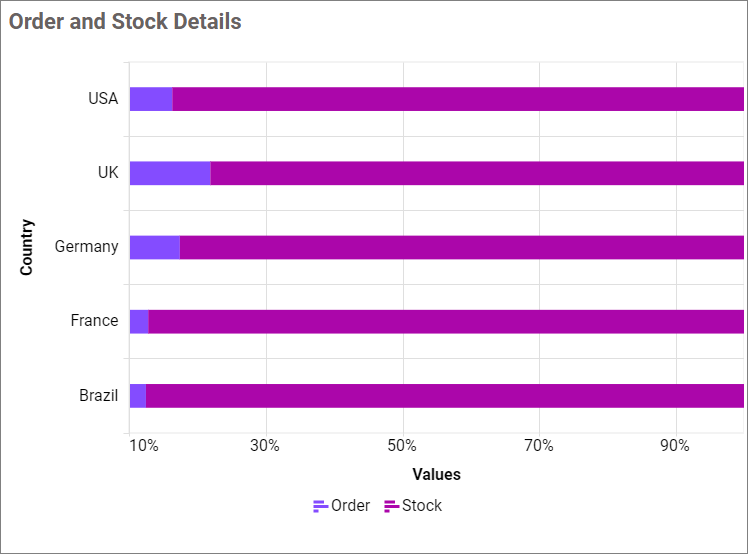The height and width of the screenshot is (554, 748).
Task: Click the Country axis title
Action: [x=27, y=247]
